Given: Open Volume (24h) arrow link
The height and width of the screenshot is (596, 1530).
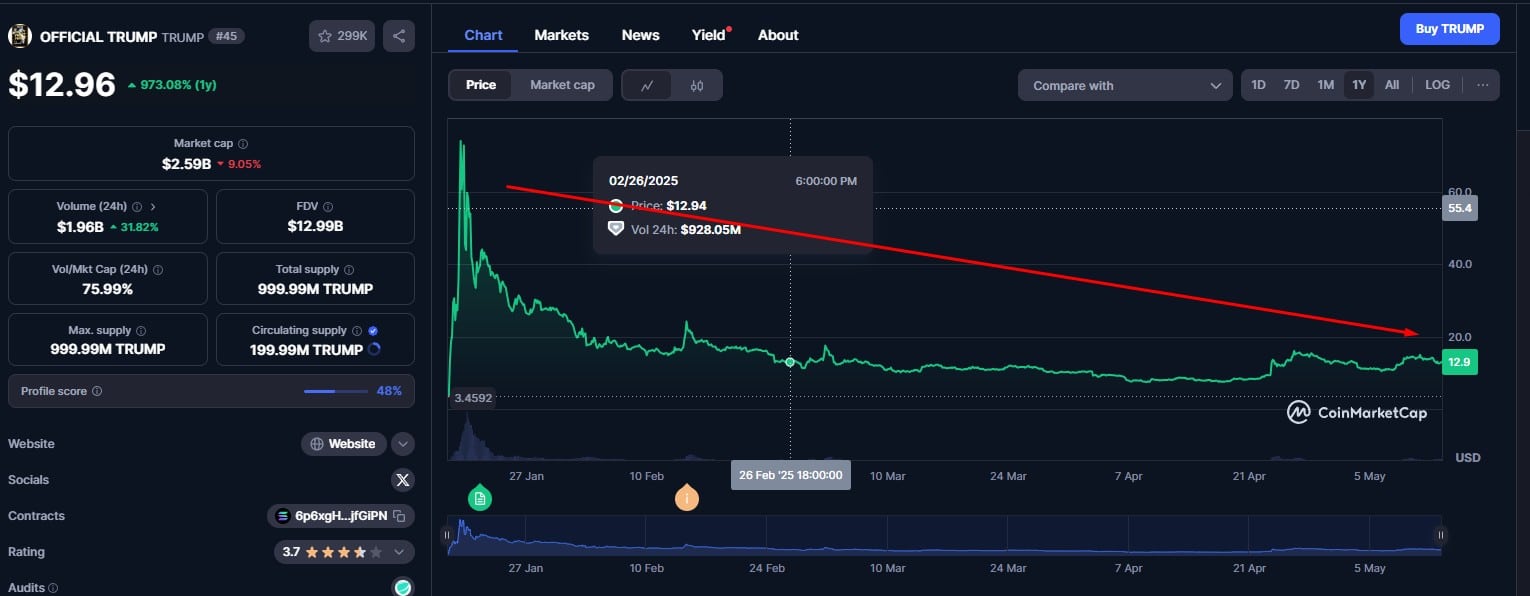Looking at the screenshot, I should (x=153, y=207).
